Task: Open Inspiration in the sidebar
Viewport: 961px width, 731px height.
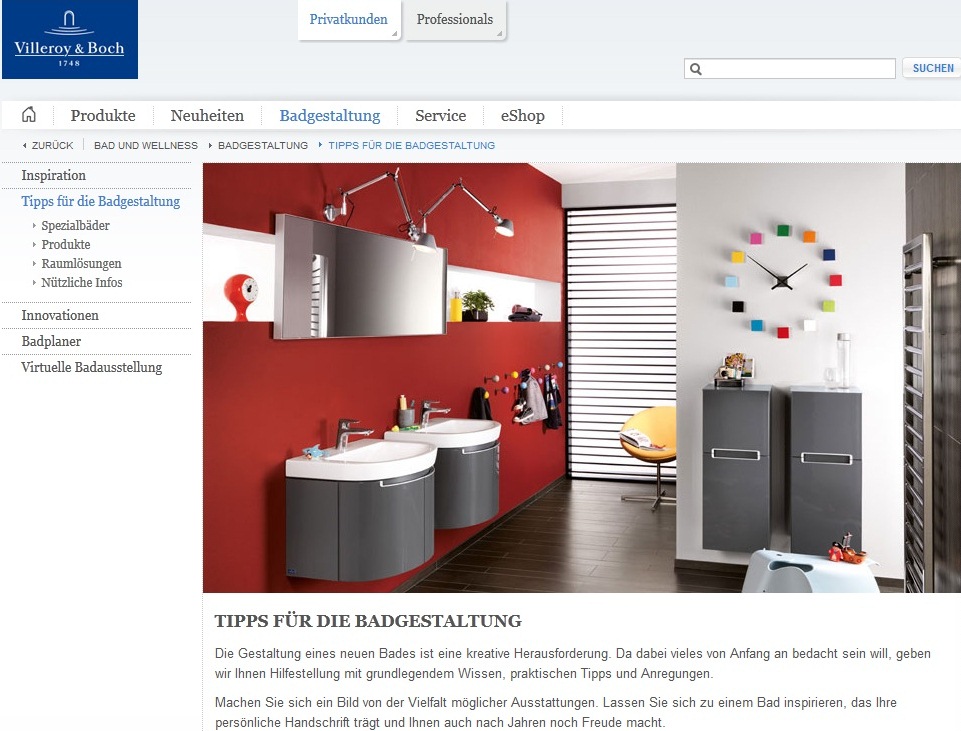Action: [54, 175]
